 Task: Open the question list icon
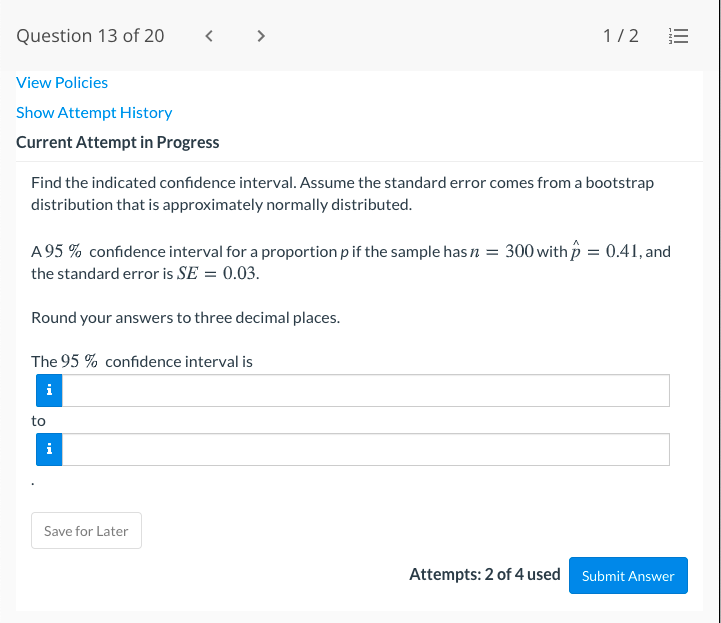click(x=677, y=36)
